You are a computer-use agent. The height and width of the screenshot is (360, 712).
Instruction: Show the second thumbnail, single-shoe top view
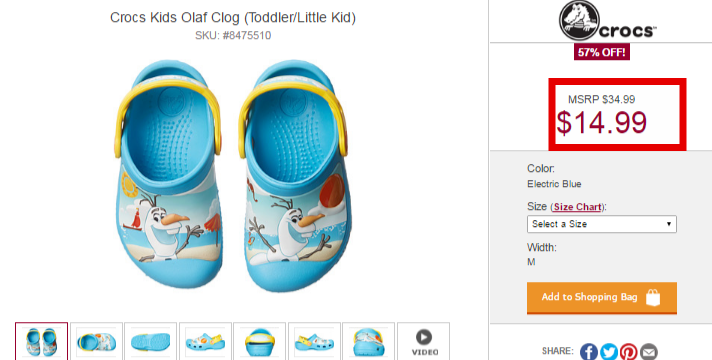pyautogui.click(x=96, y=341)
